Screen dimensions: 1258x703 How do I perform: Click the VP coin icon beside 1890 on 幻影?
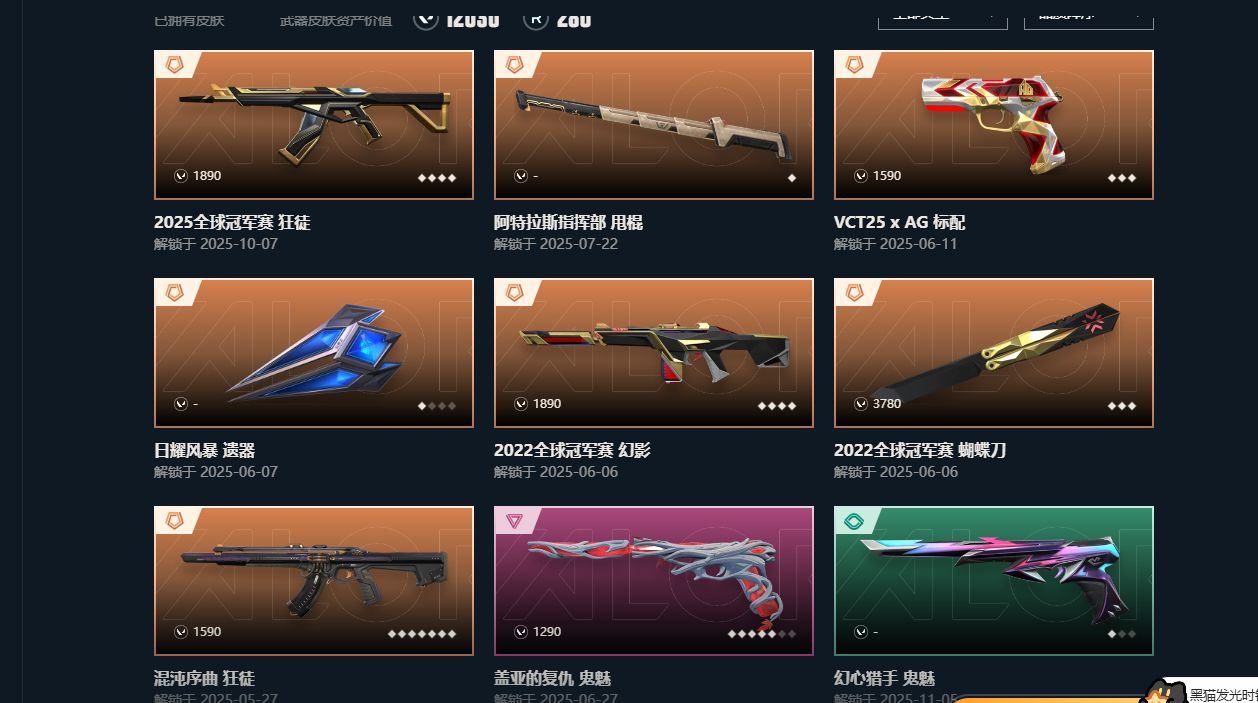point(521,404)
